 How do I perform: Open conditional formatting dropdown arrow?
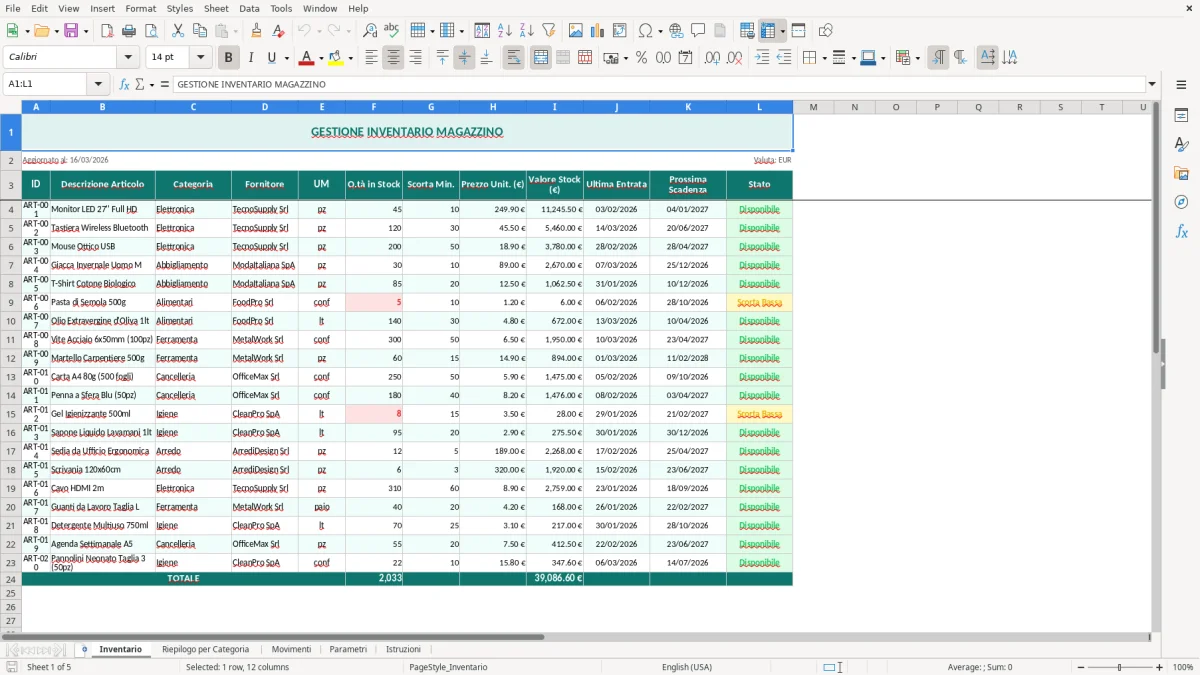pos(917,58)
